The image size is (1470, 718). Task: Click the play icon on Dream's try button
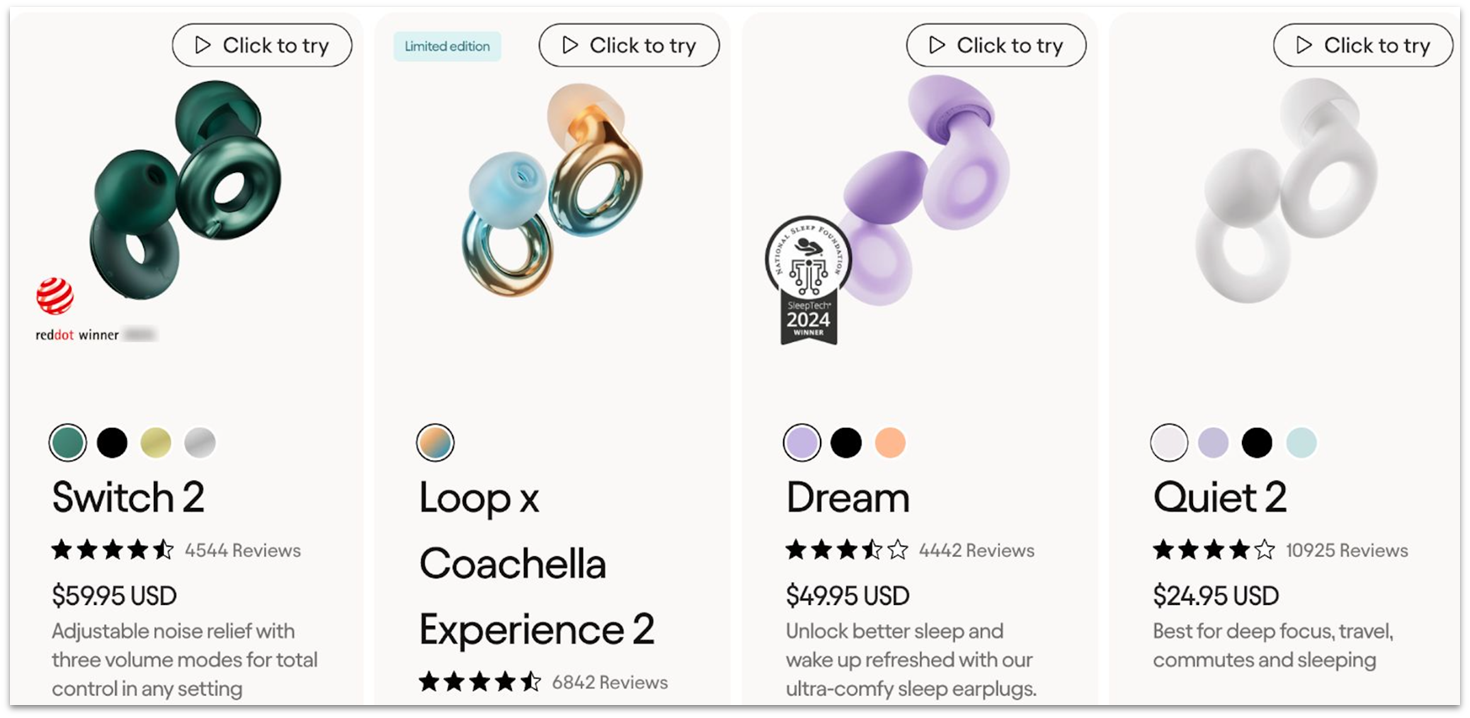pyautogui.click(x=935, y=44)
